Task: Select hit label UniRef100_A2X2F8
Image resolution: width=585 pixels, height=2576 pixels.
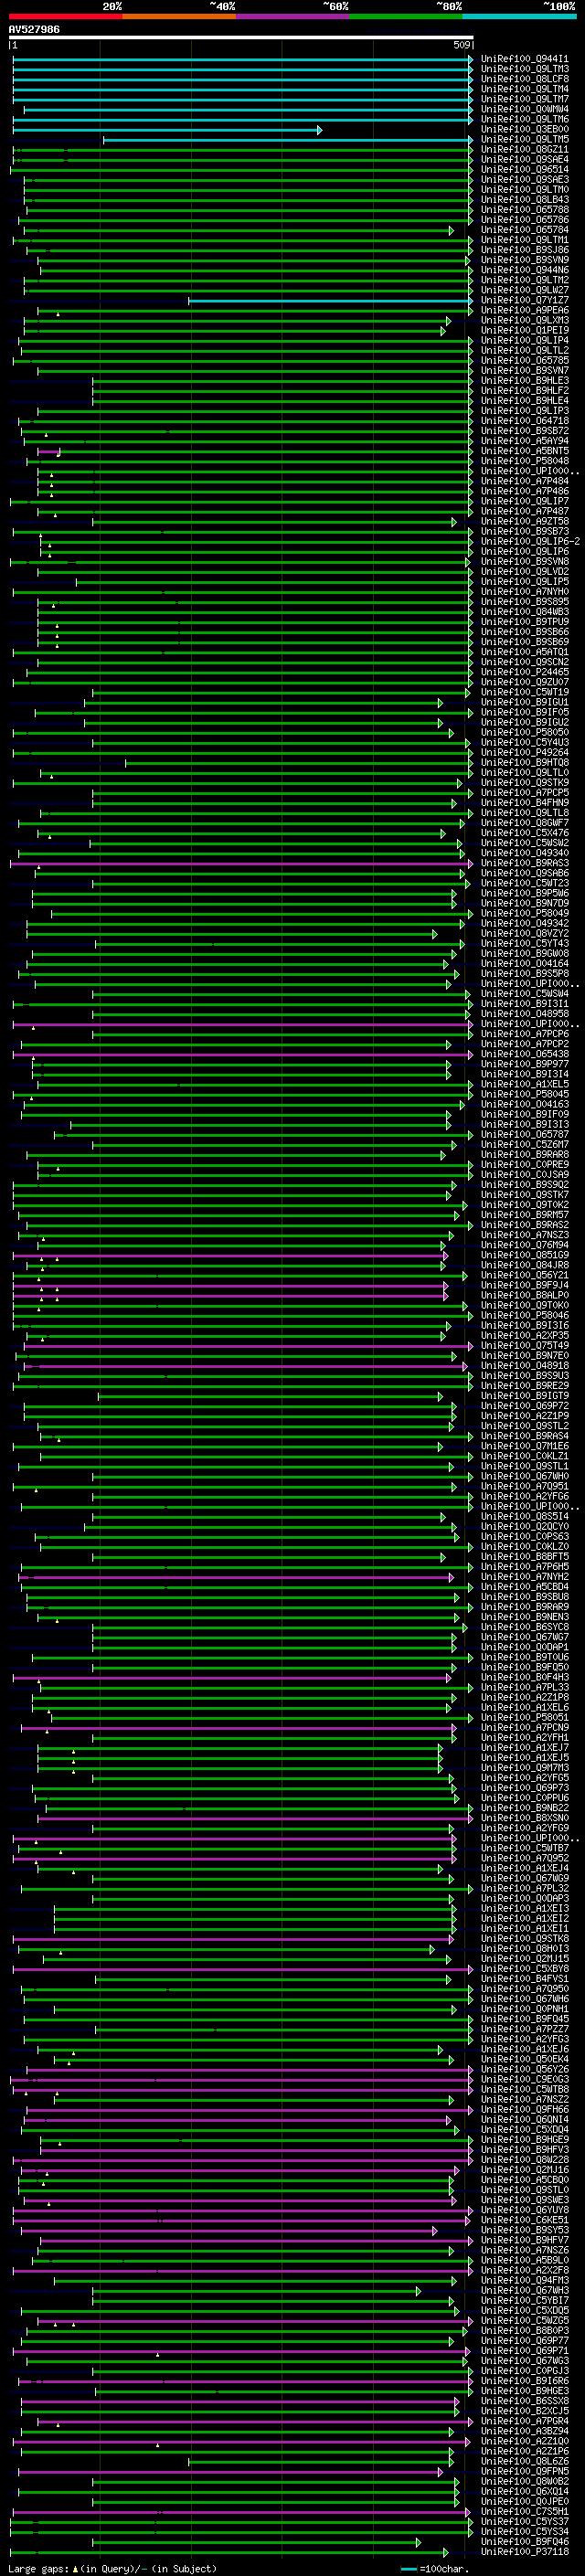Action: (x=524, y=2271)
